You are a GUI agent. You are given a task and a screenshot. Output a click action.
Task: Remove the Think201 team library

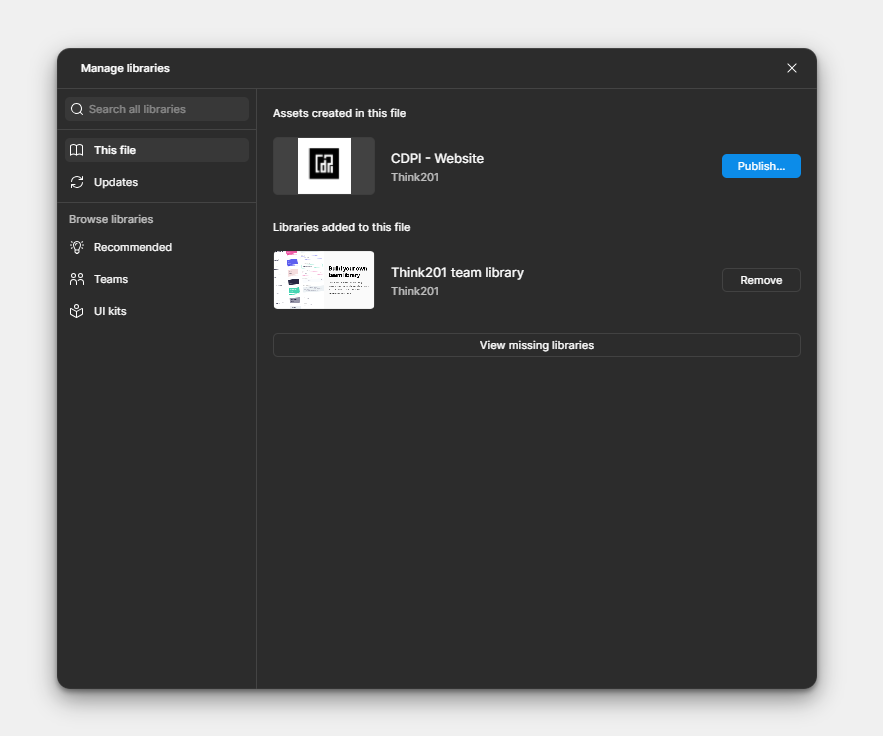(761, 280)
